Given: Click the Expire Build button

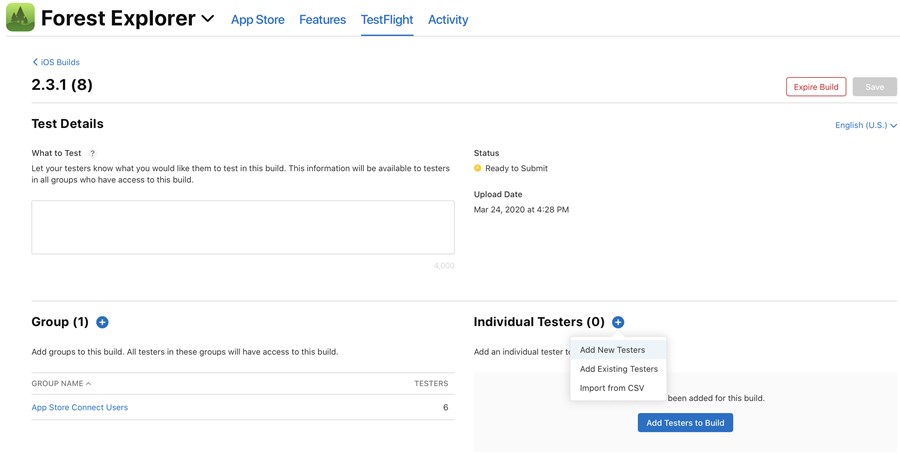Looking at the screenshot, I should click(816, 87).
